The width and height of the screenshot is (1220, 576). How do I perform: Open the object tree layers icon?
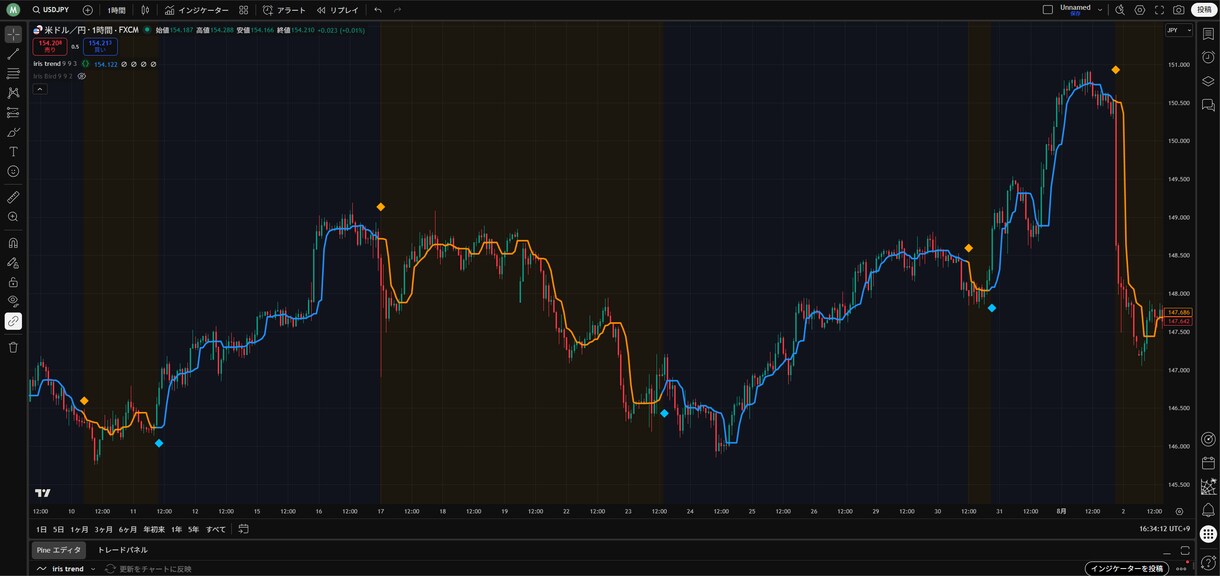1208,81
